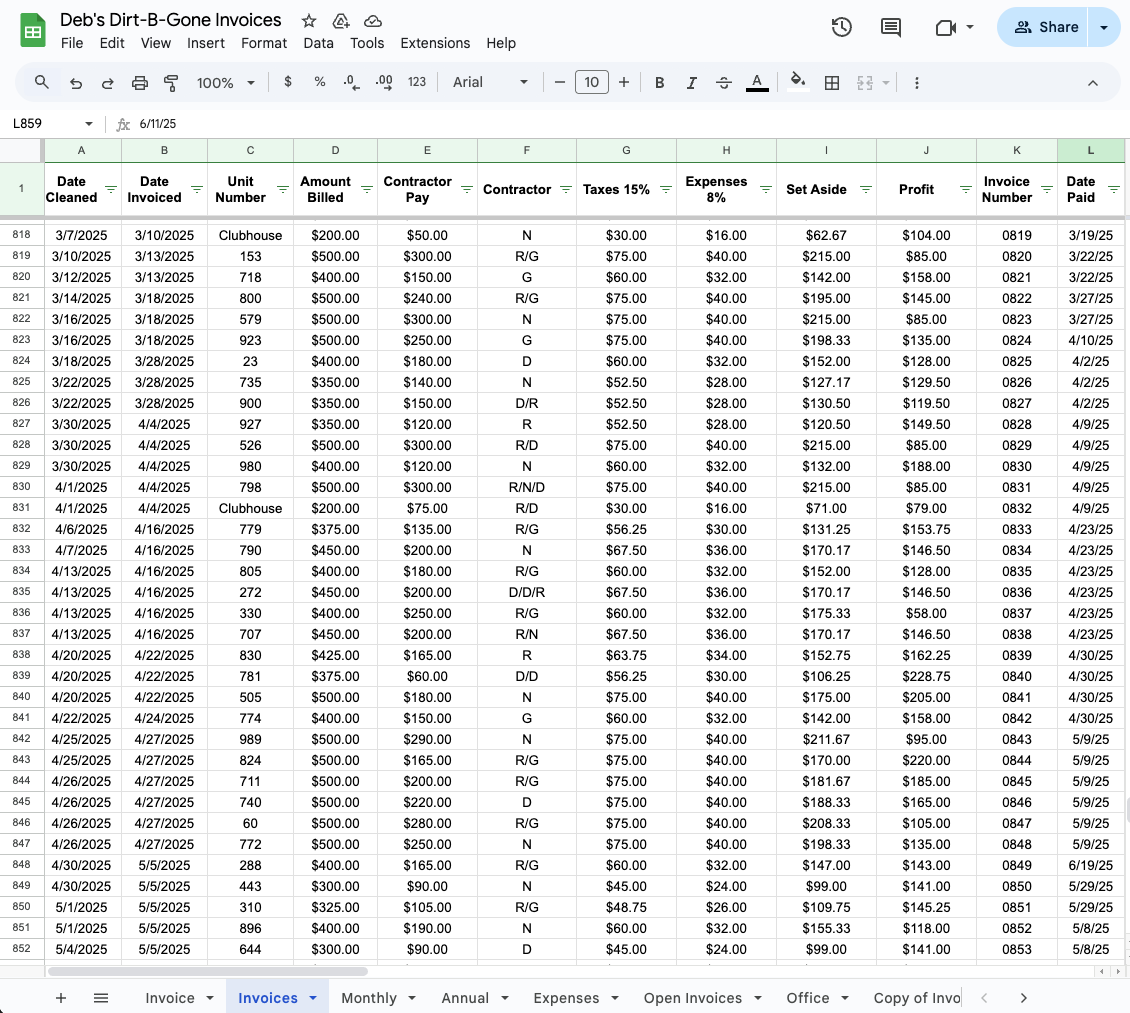Click the Format as percent icon
This screenshot has width=1130, height=1013.
pyautogui.click(x=319, y=82)
